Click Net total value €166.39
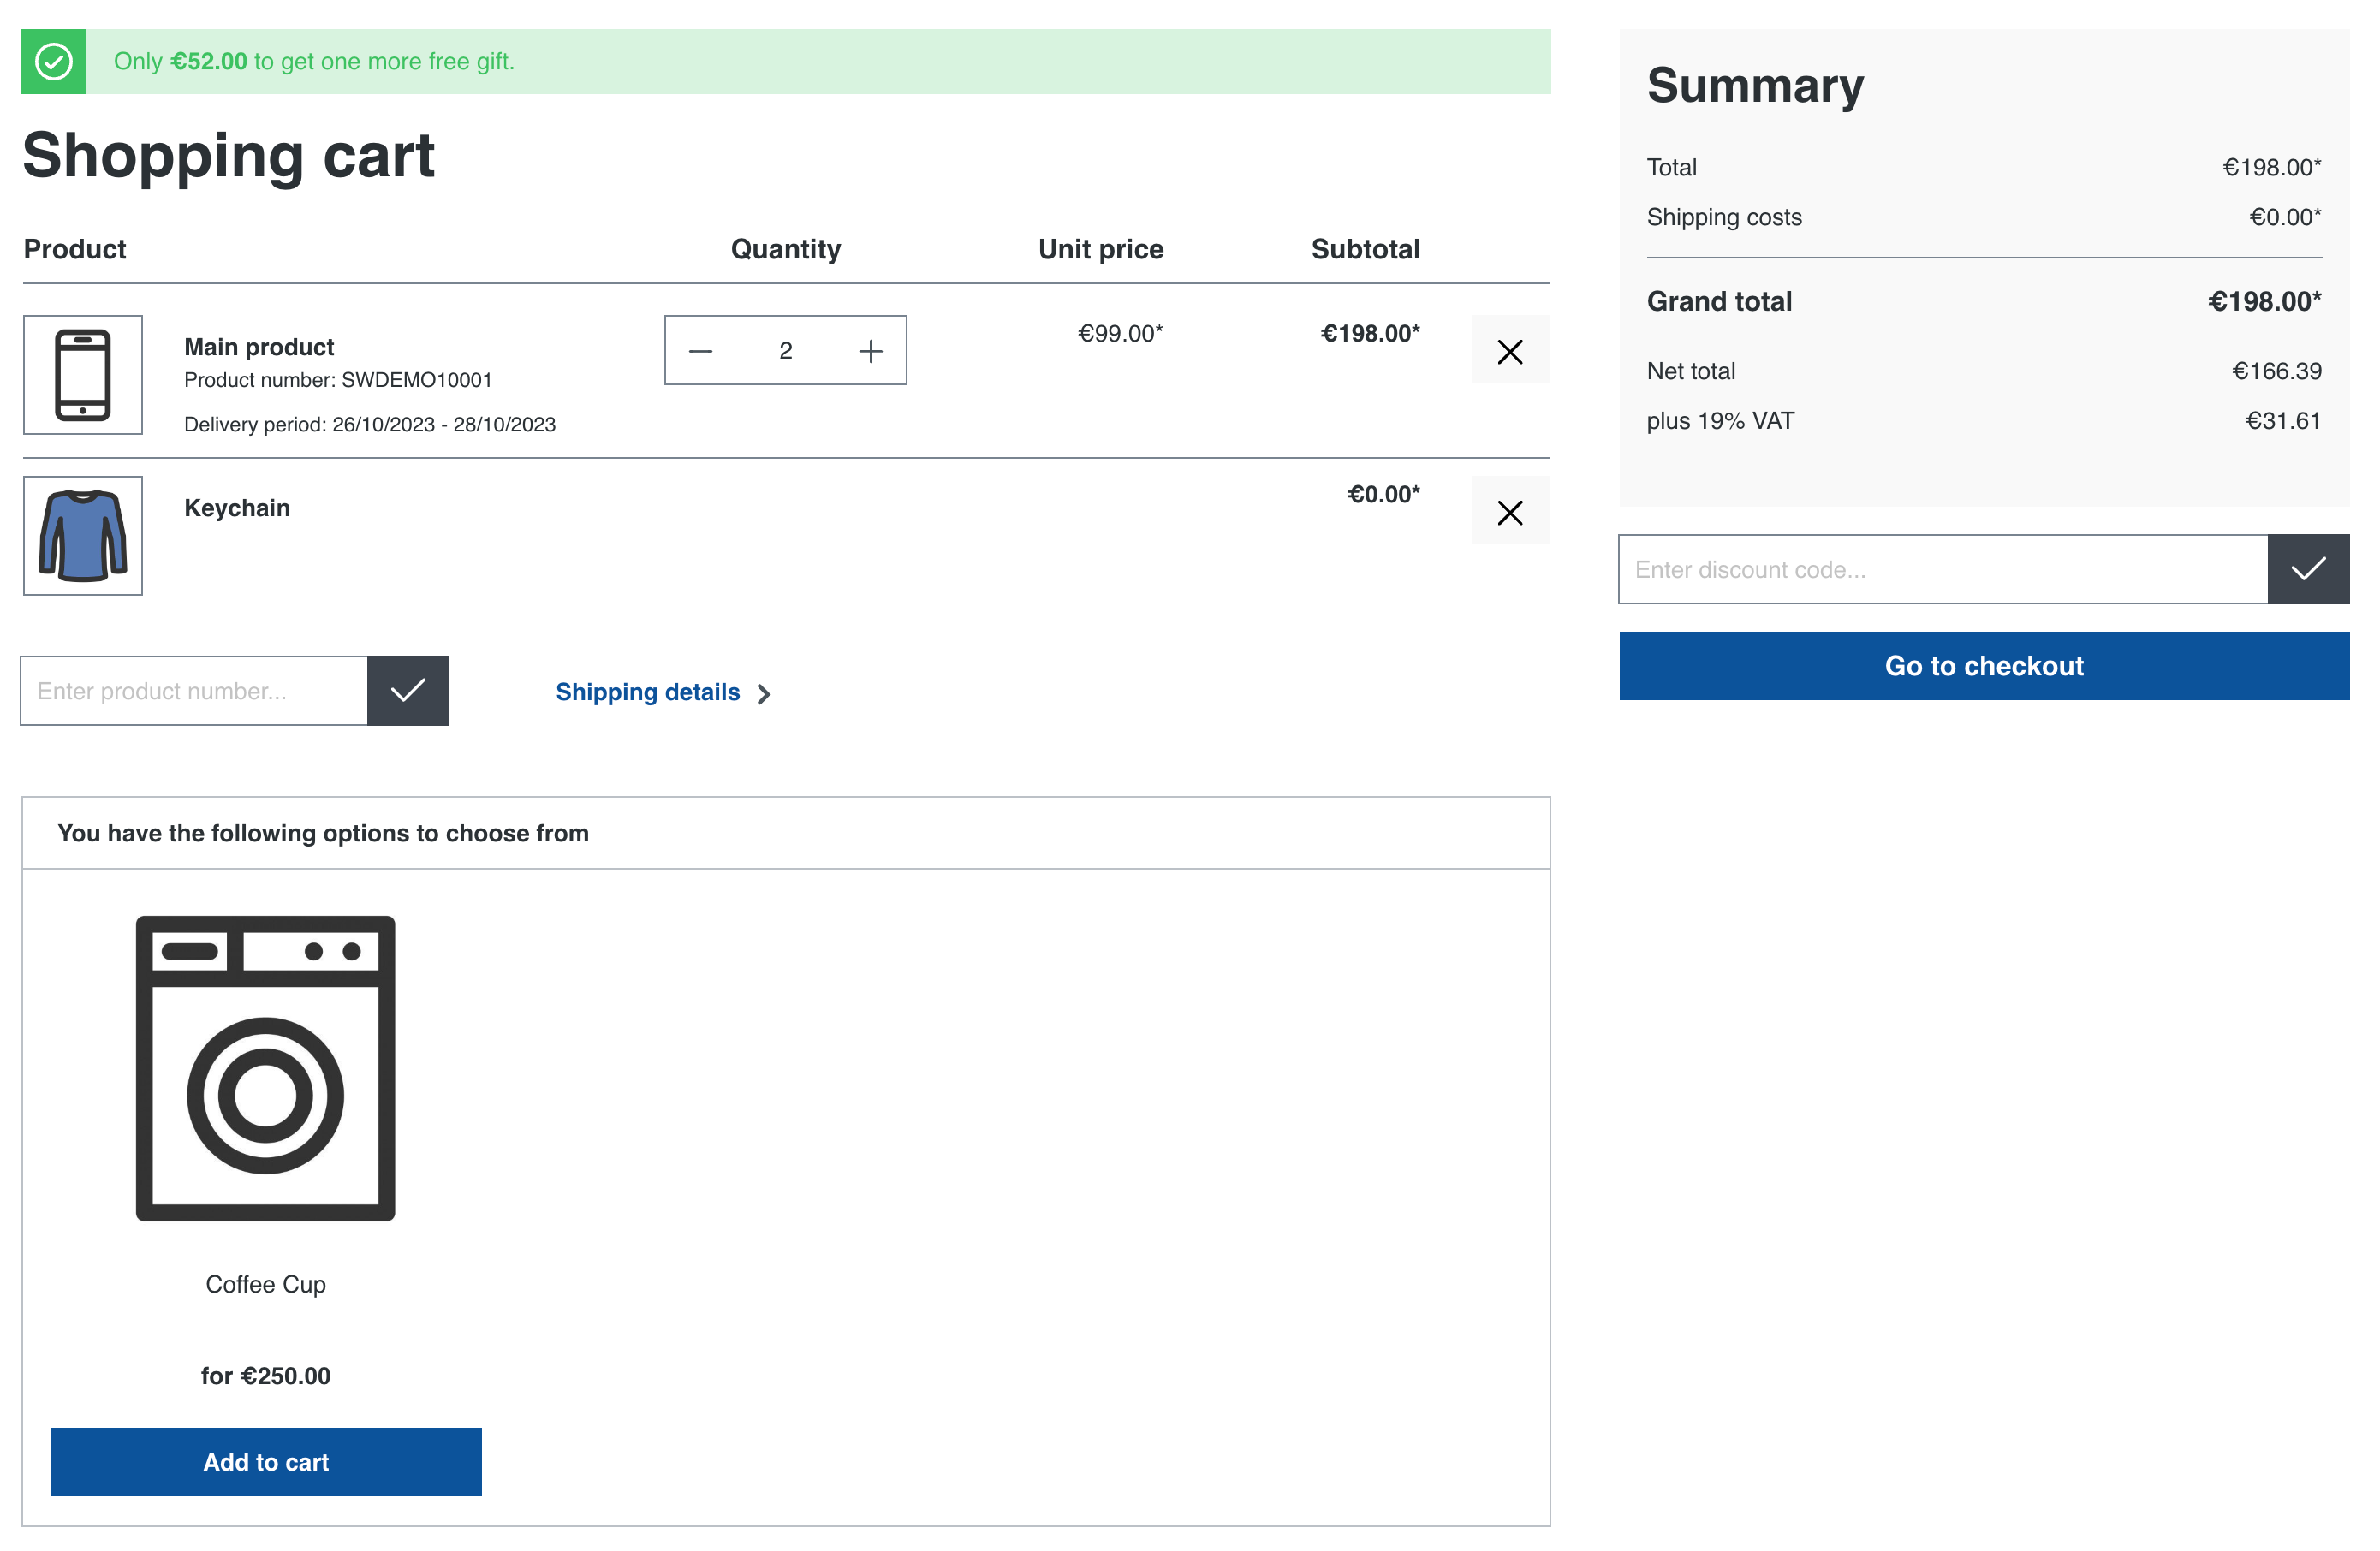Viewport: 2380px width, 1551px height. coord(2277,371)
